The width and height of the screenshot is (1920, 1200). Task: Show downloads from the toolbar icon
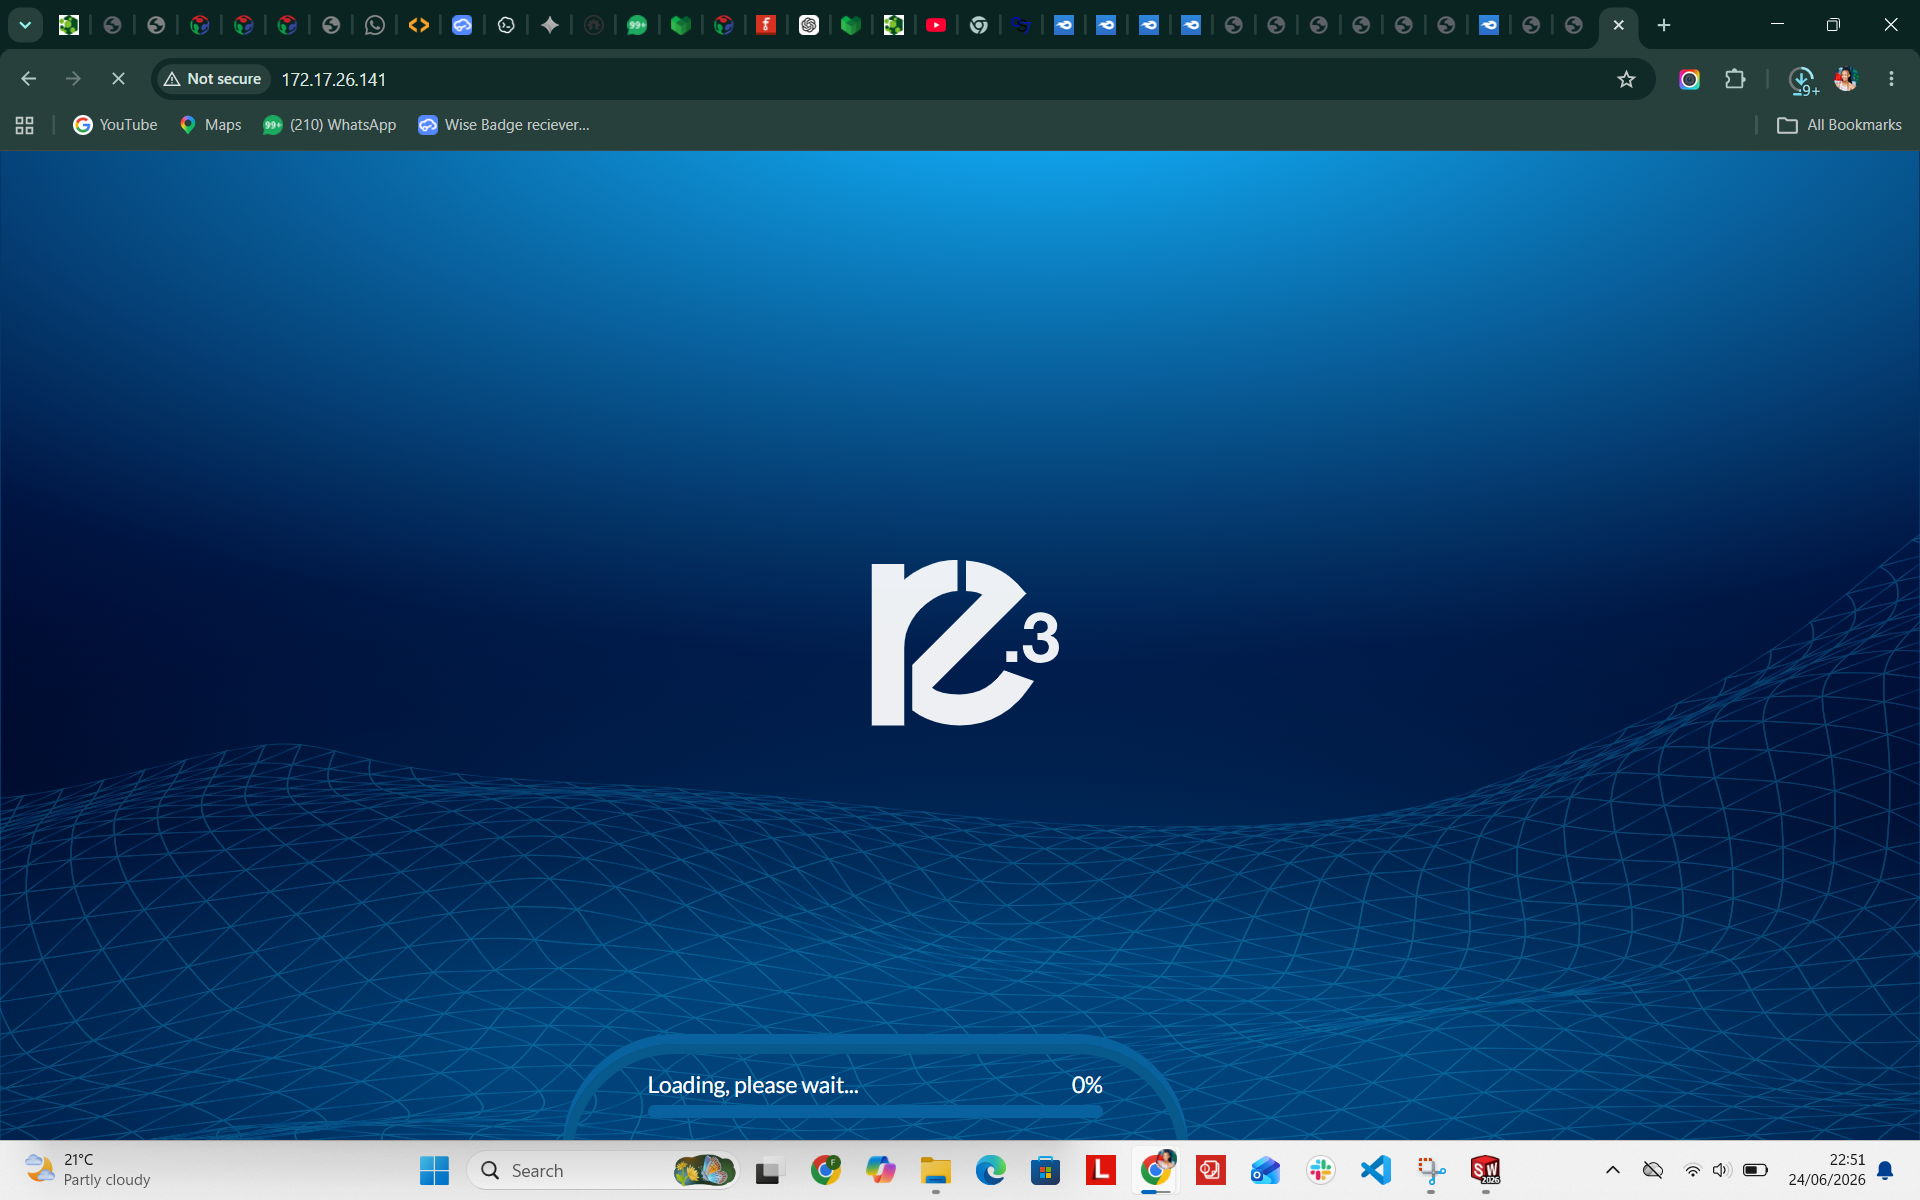tap(1802, 80)
